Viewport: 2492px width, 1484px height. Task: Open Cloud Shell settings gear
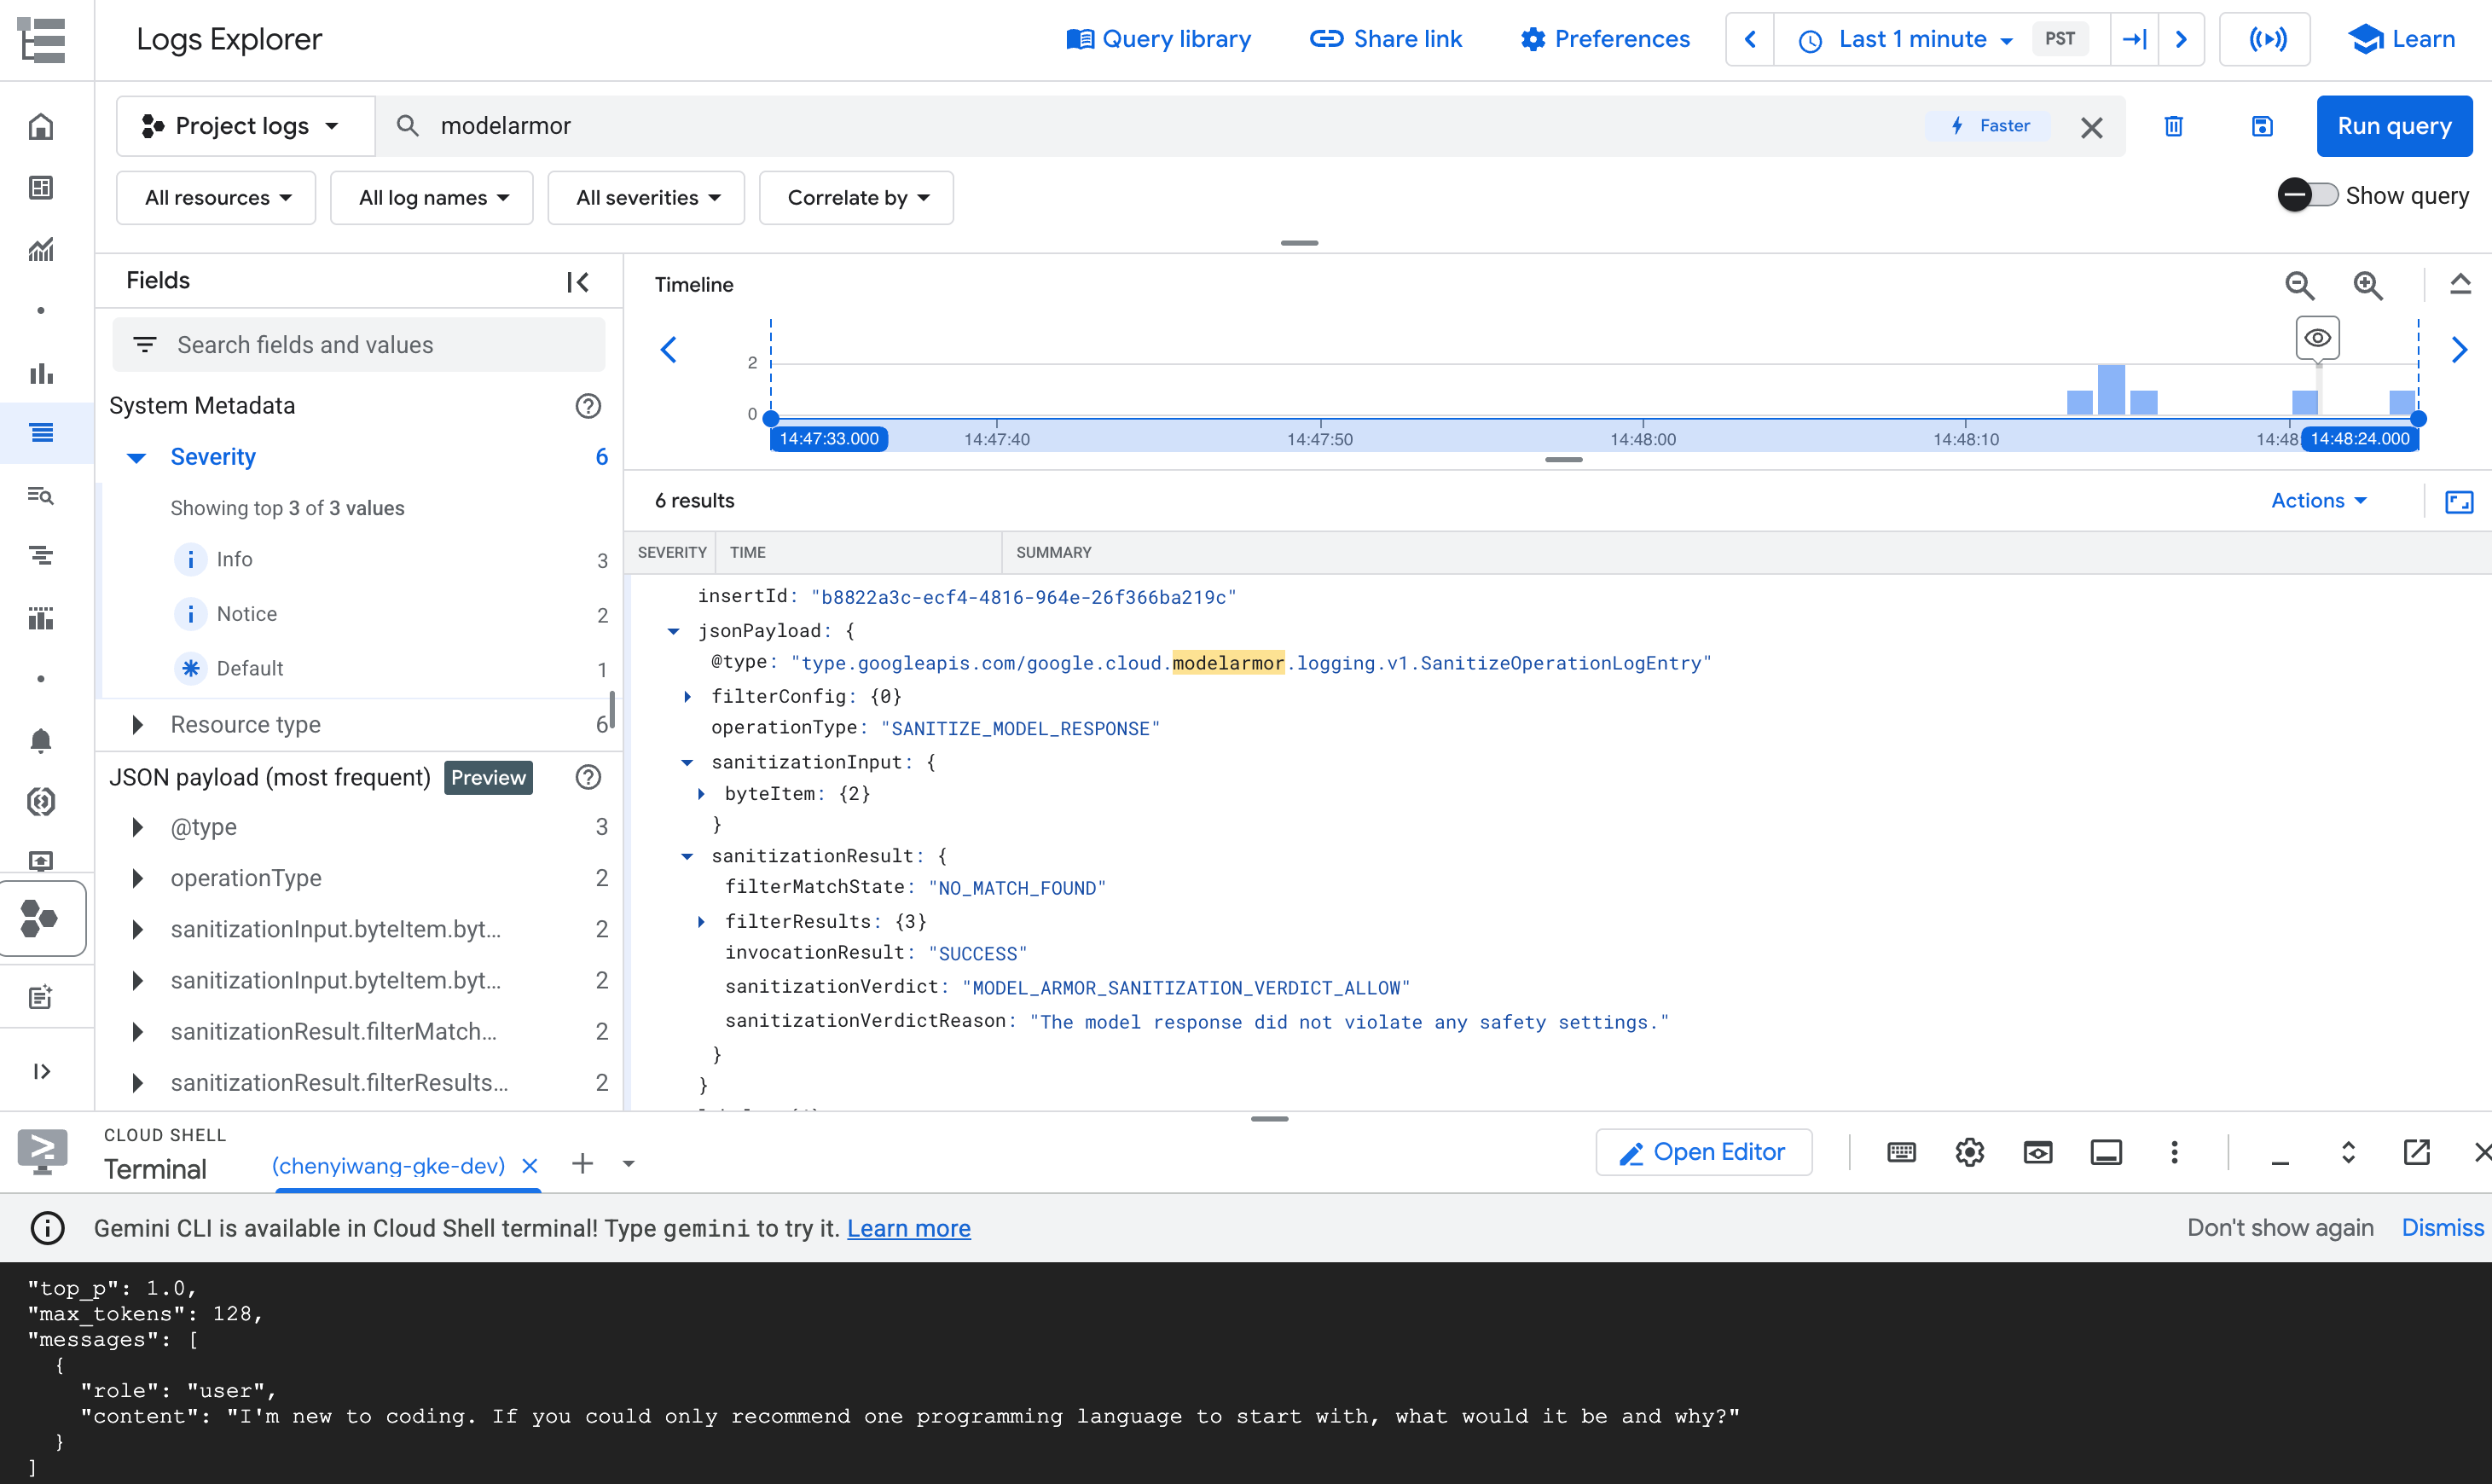point(1969,1152)
